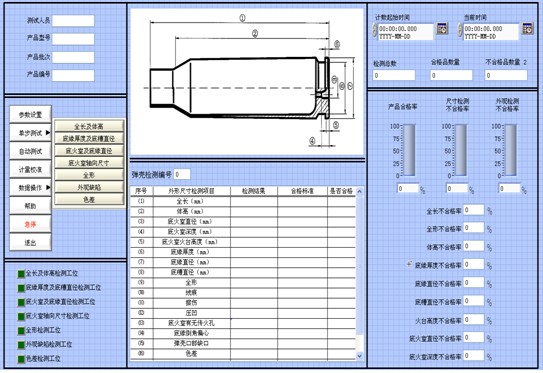Open calendar icon for 当前时间
543x373 pixels.
528,29
